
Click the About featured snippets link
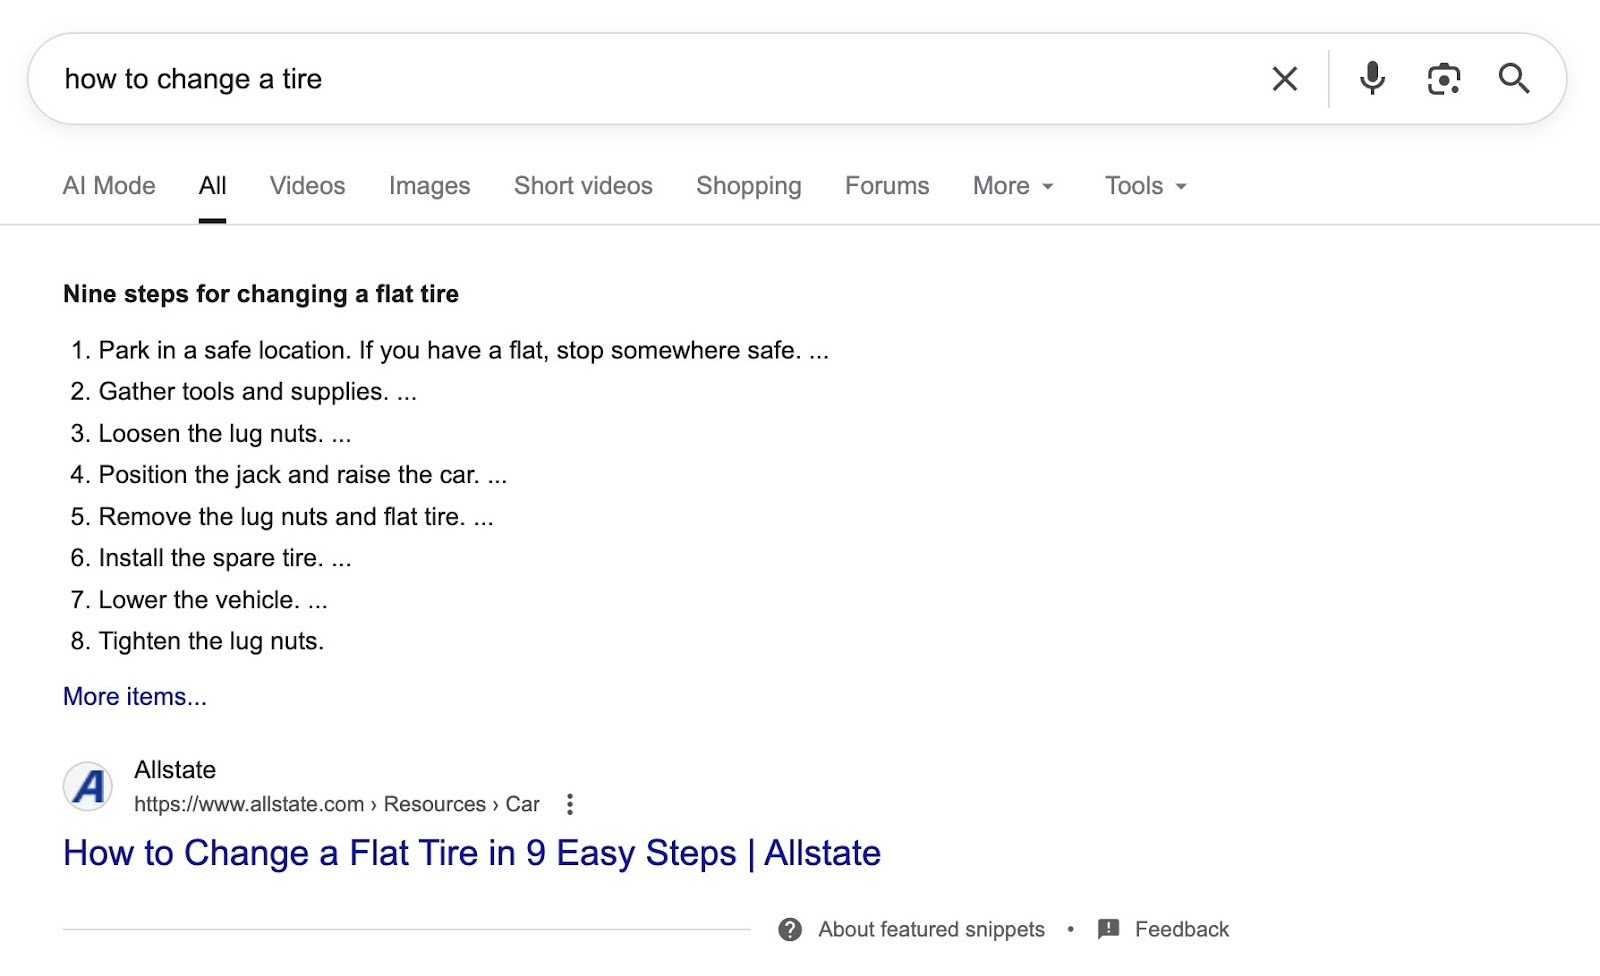(x=931, y=929)
